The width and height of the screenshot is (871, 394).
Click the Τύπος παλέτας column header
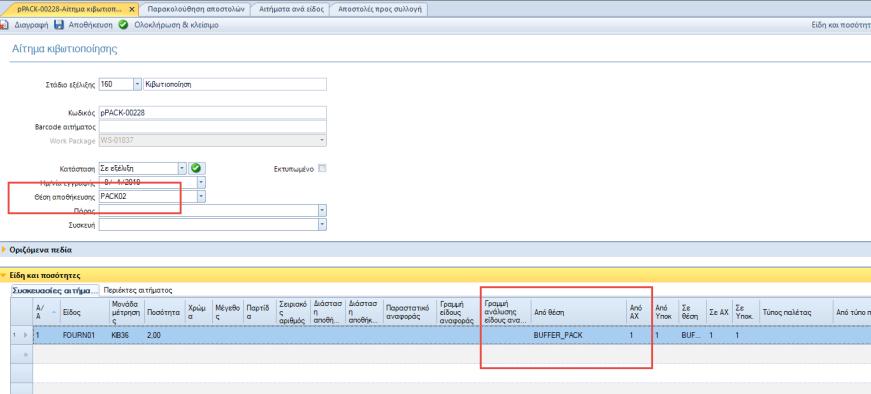point(795,312)
